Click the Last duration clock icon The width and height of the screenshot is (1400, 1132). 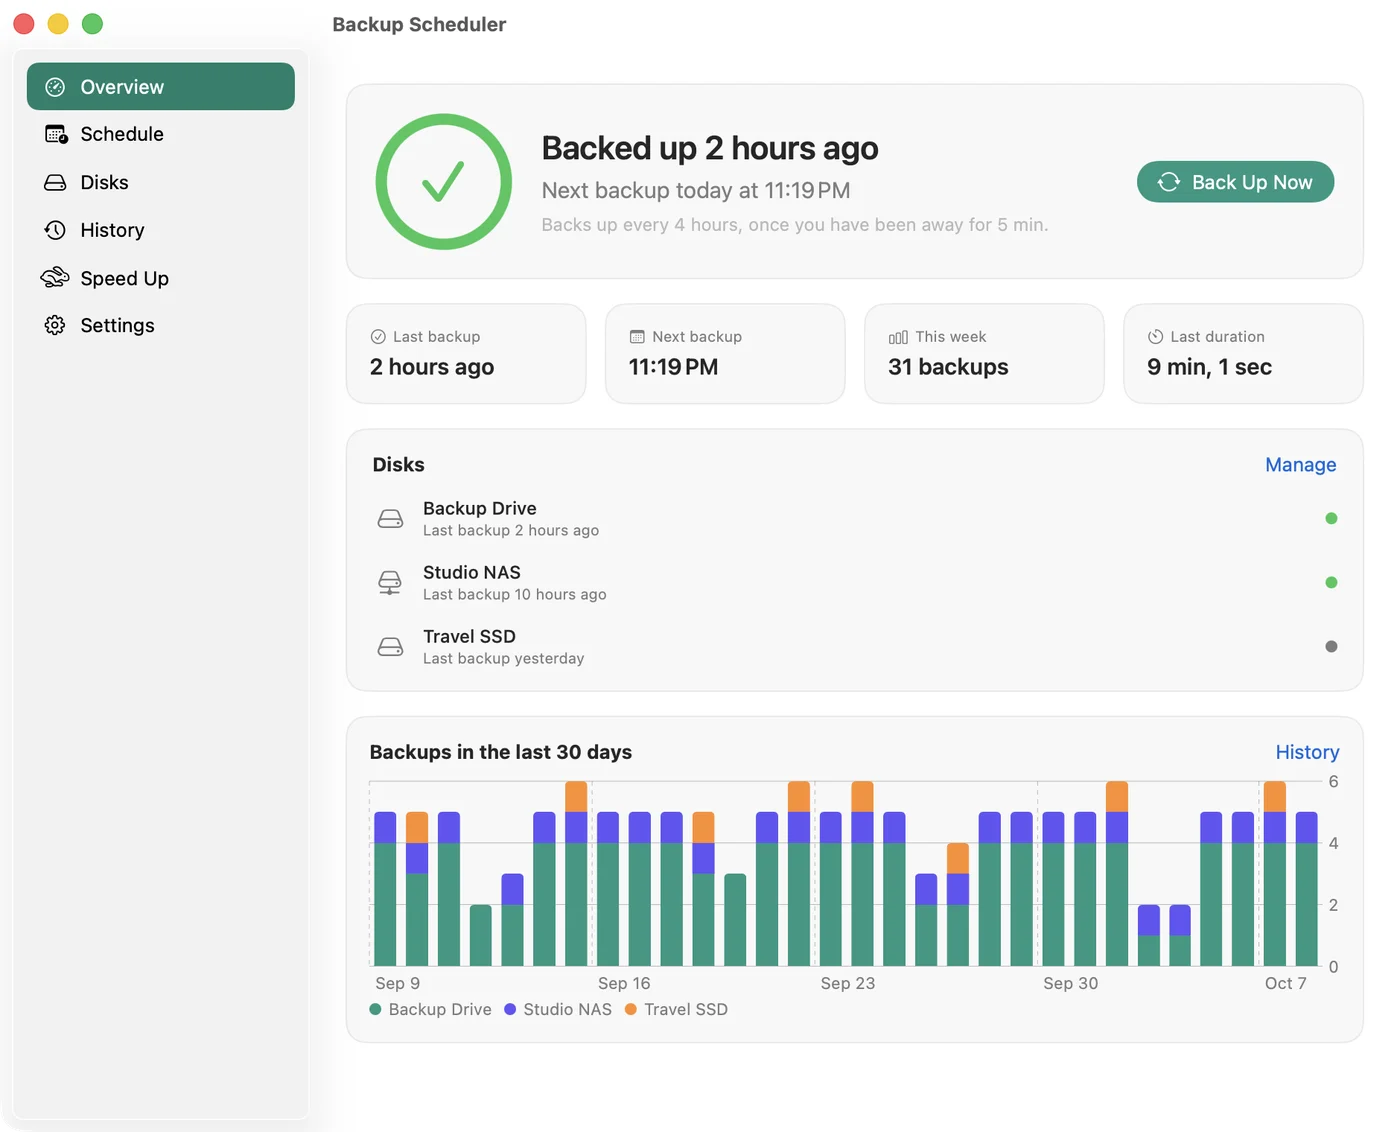click(x=1155, y=337)
